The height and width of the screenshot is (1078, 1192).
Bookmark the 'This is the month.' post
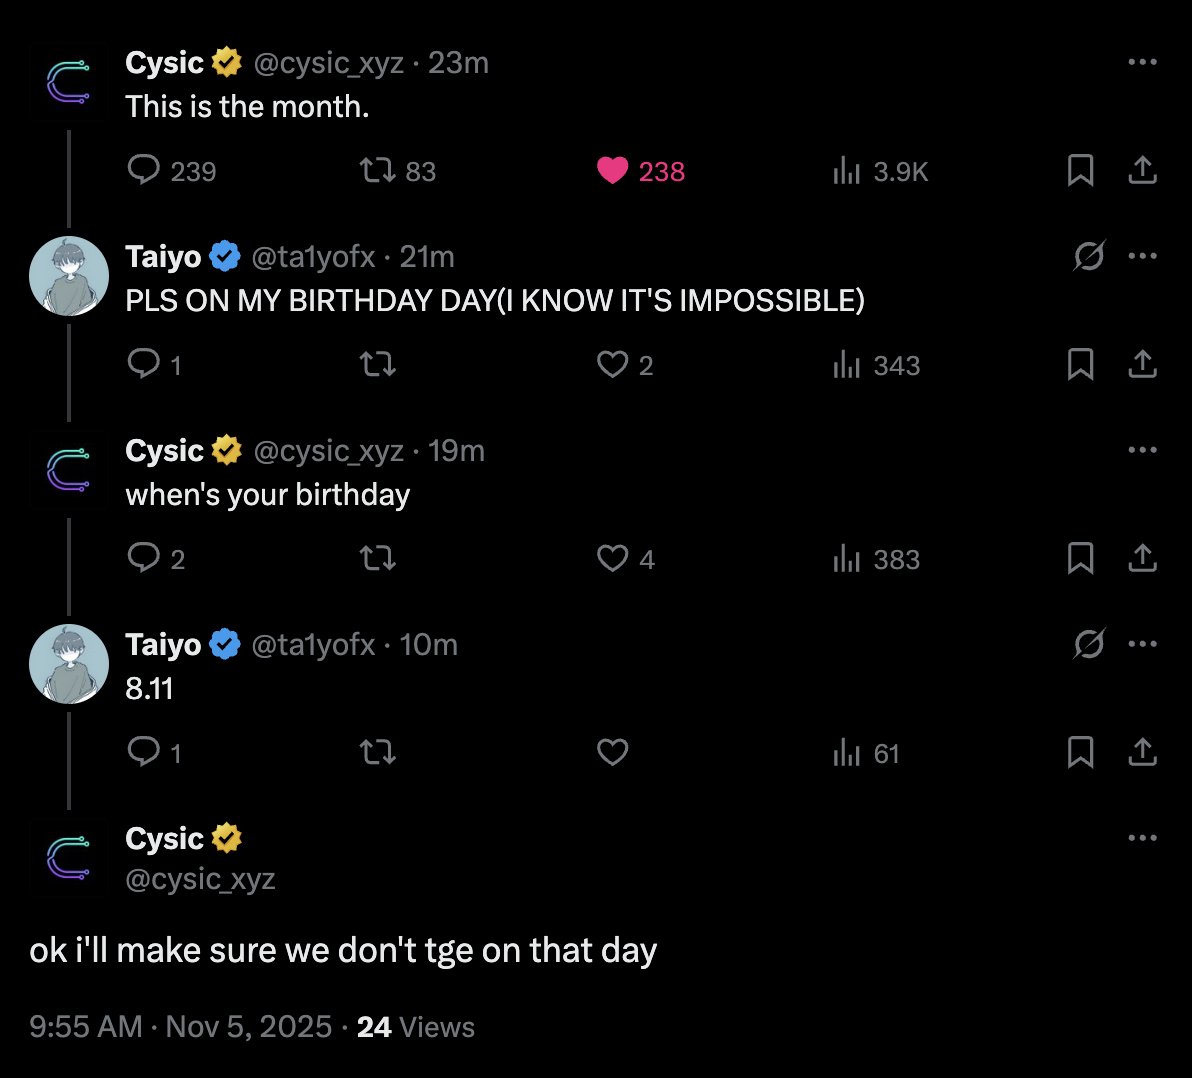pos(1080,170)
